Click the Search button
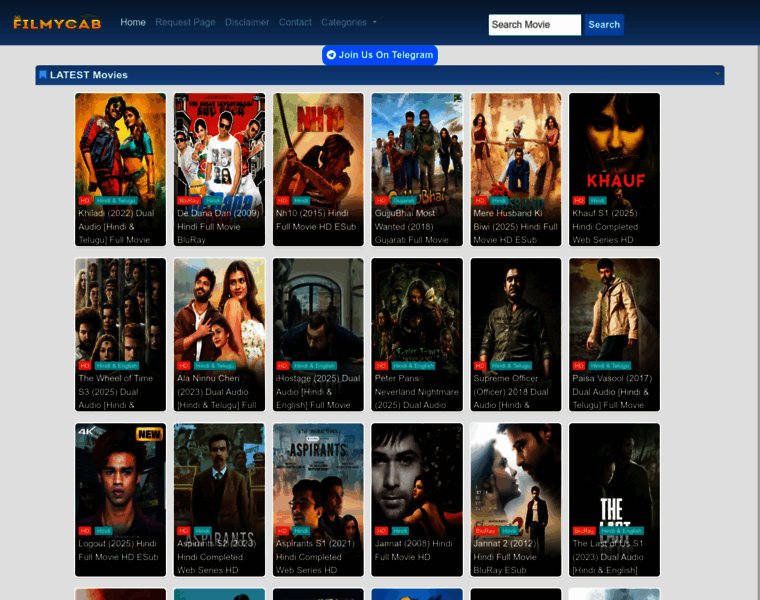 click(604, 25)
